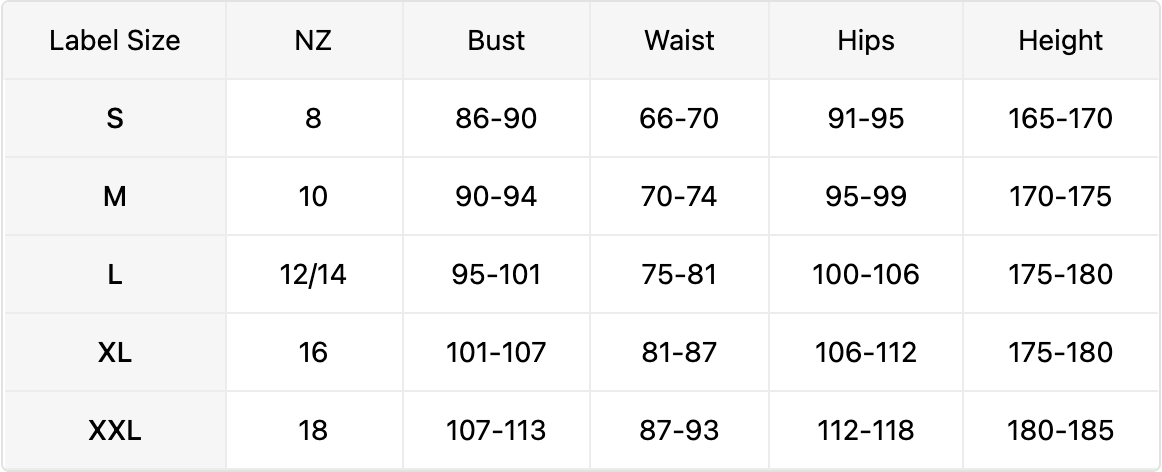Select the height 180-185 cell
1162x472 pixels.
coord(1060,431)
